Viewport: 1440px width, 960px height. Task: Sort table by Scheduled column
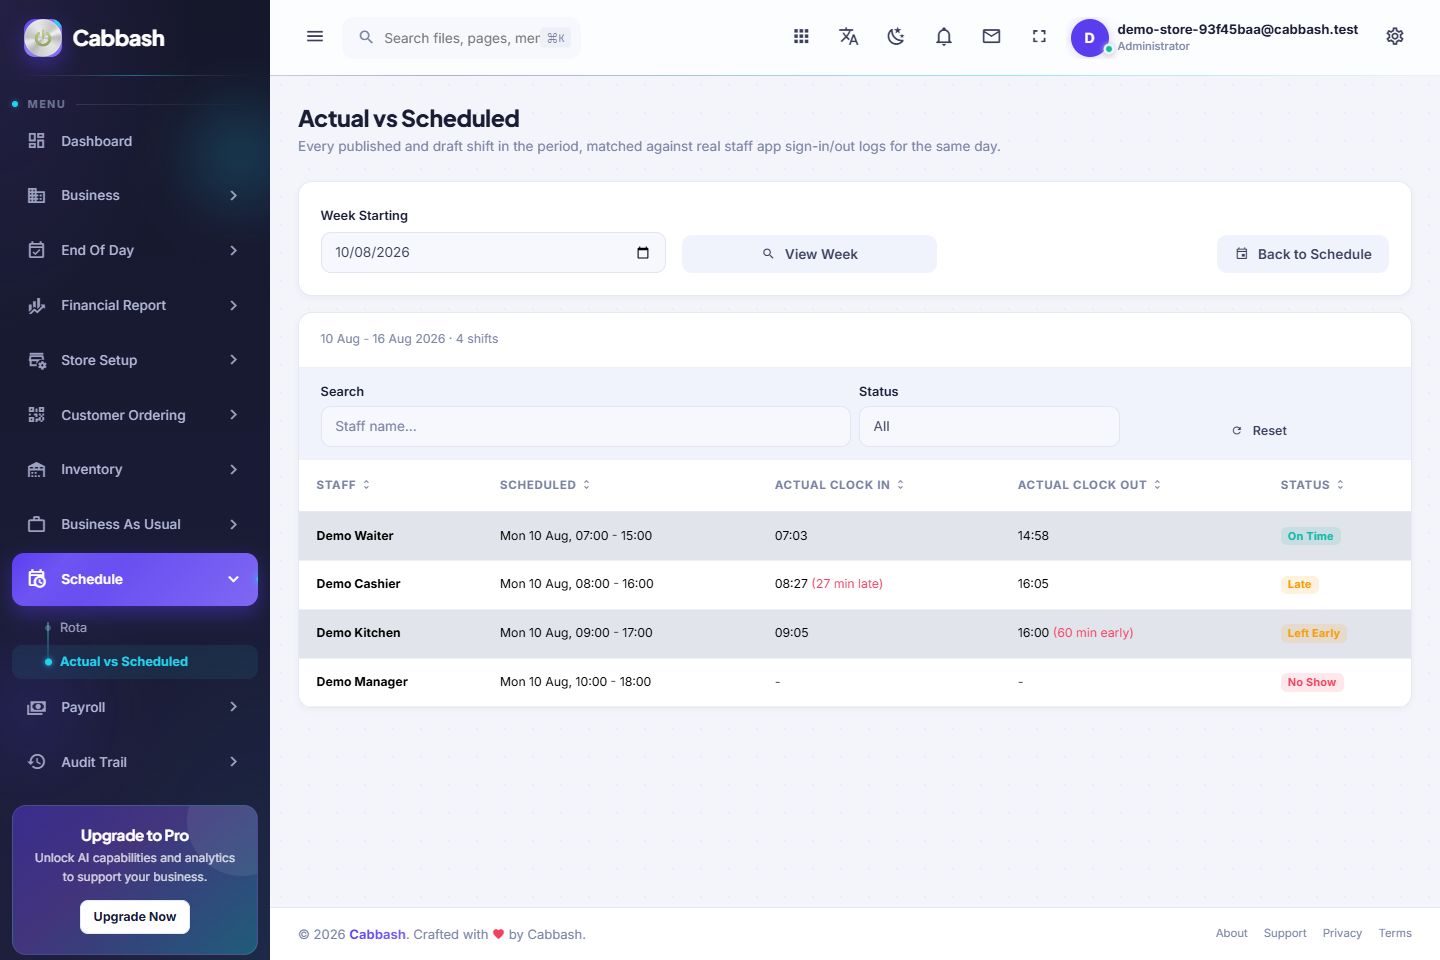click(586, 485)
